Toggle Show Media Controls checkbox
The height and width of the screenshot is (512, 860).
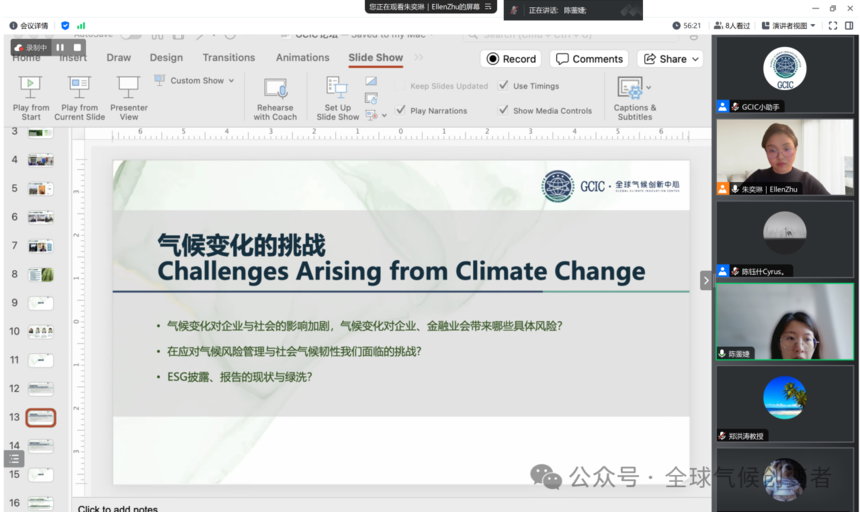point(503,110)
